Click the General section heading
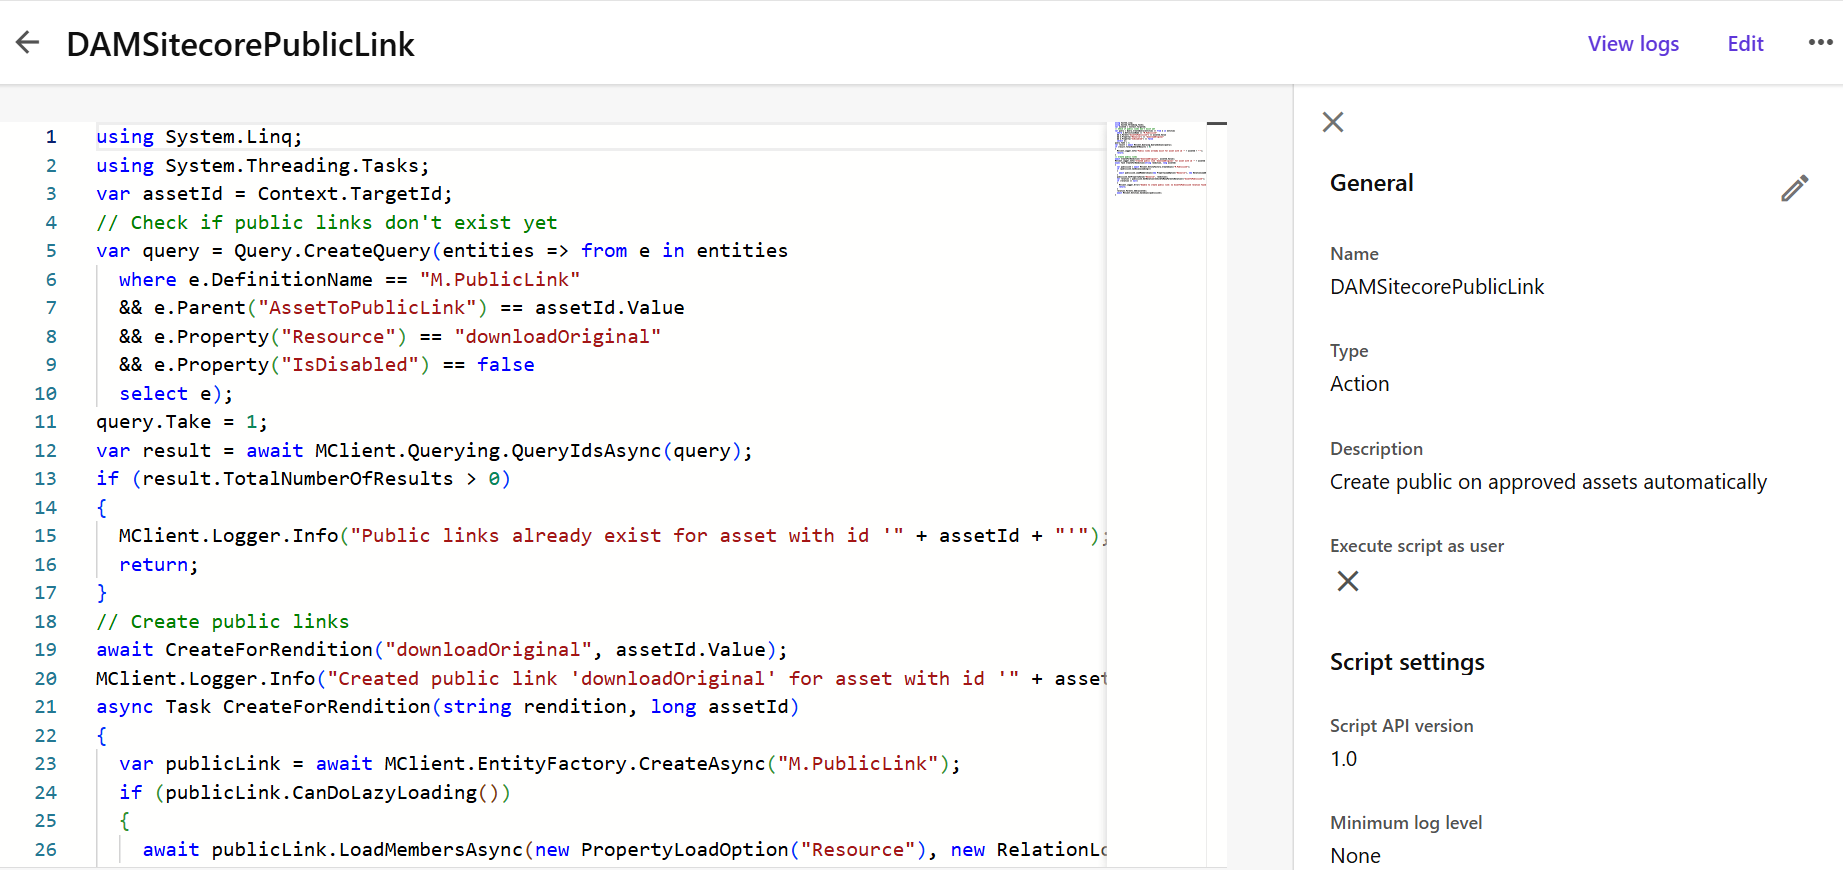Image resolution: width=1843 pixels, height=870 pixels. tap(1371, 183)
